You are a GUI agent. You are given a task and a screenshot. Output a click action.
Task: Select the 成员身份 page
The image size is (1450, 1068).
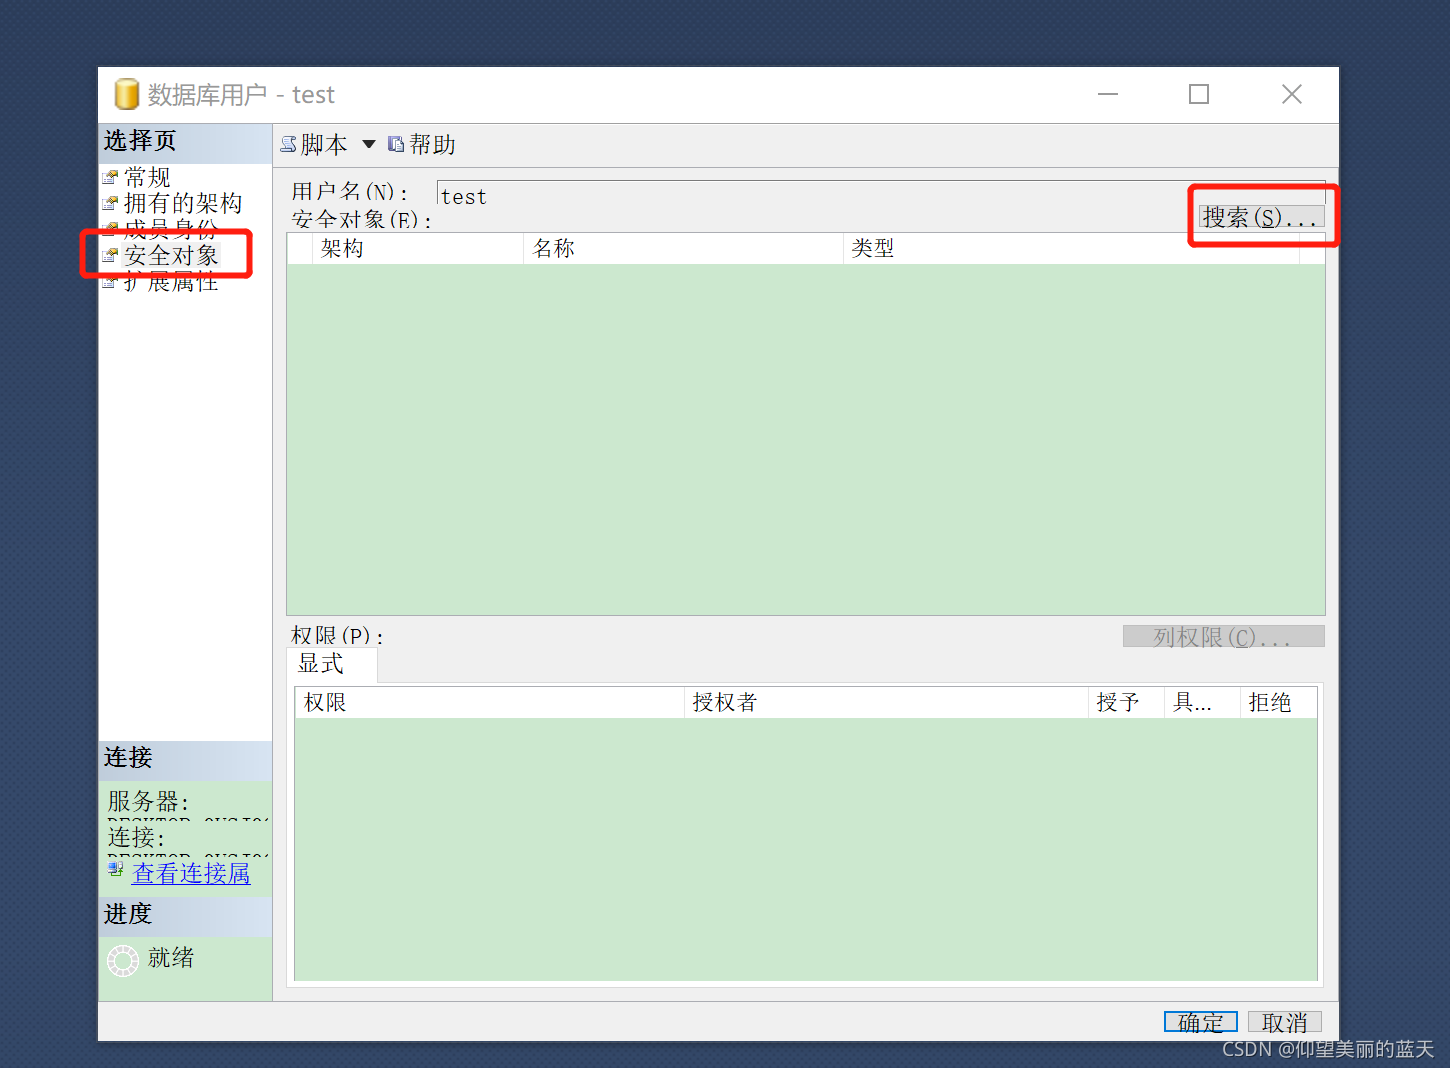[x=171, y=229]
